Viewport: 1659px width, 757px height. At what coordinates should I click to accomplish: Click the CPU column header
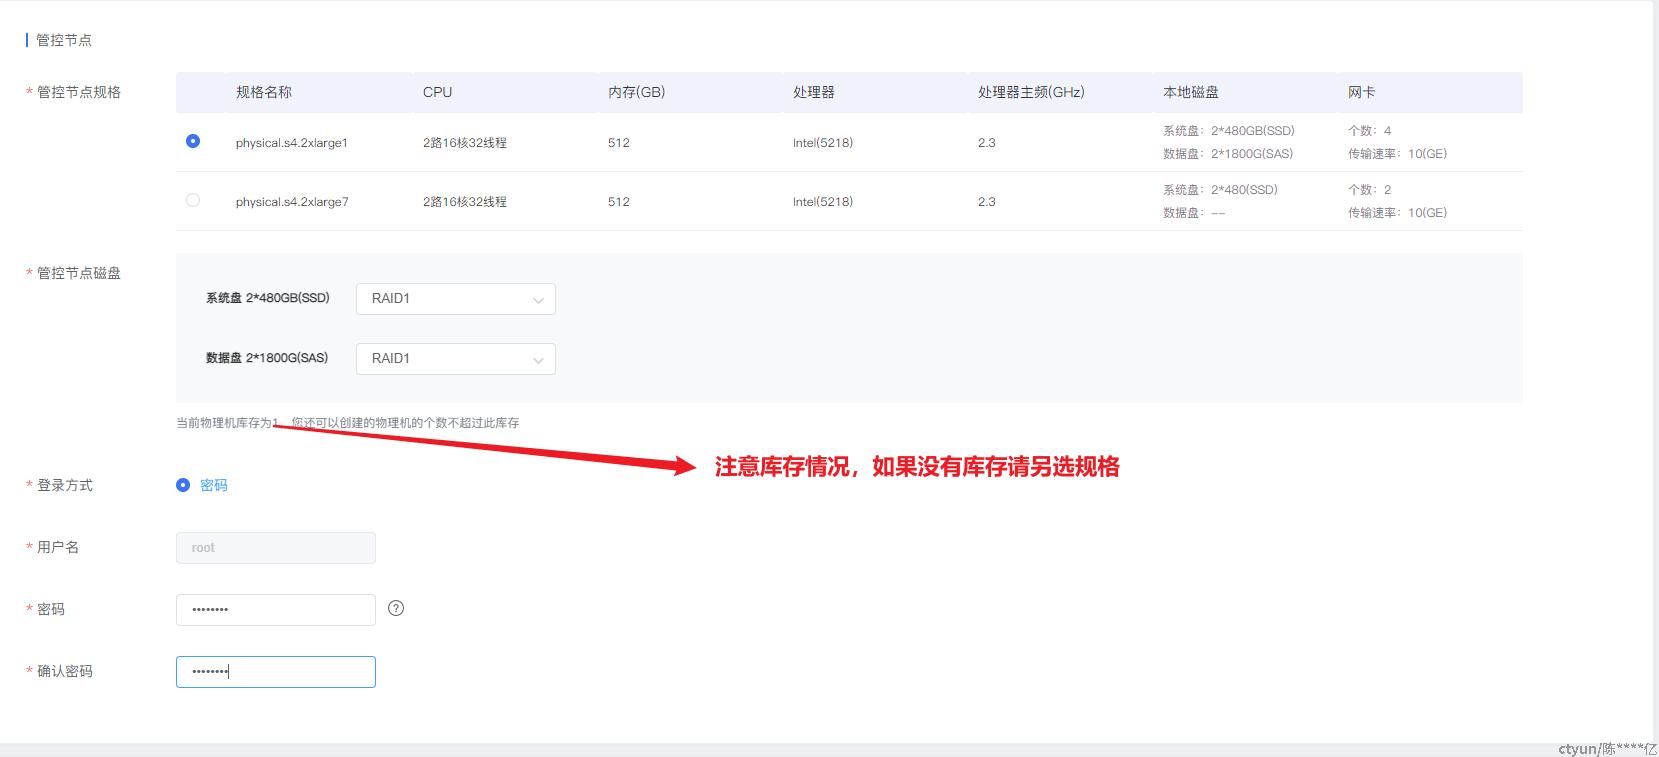click(437, 92)
